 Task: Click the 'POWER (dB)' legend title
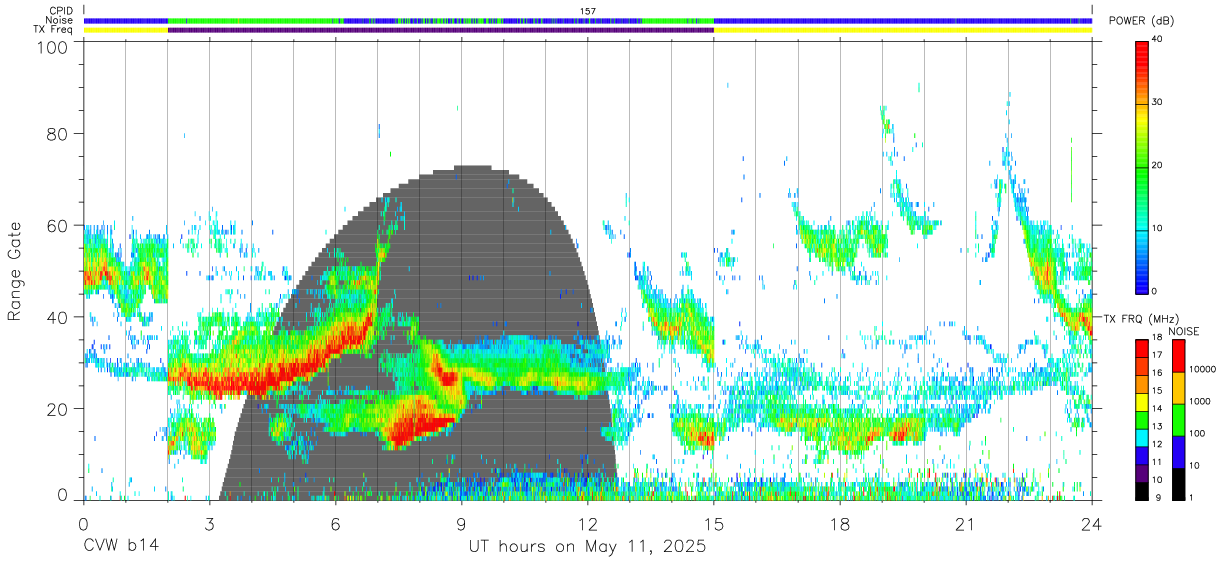1141,20
